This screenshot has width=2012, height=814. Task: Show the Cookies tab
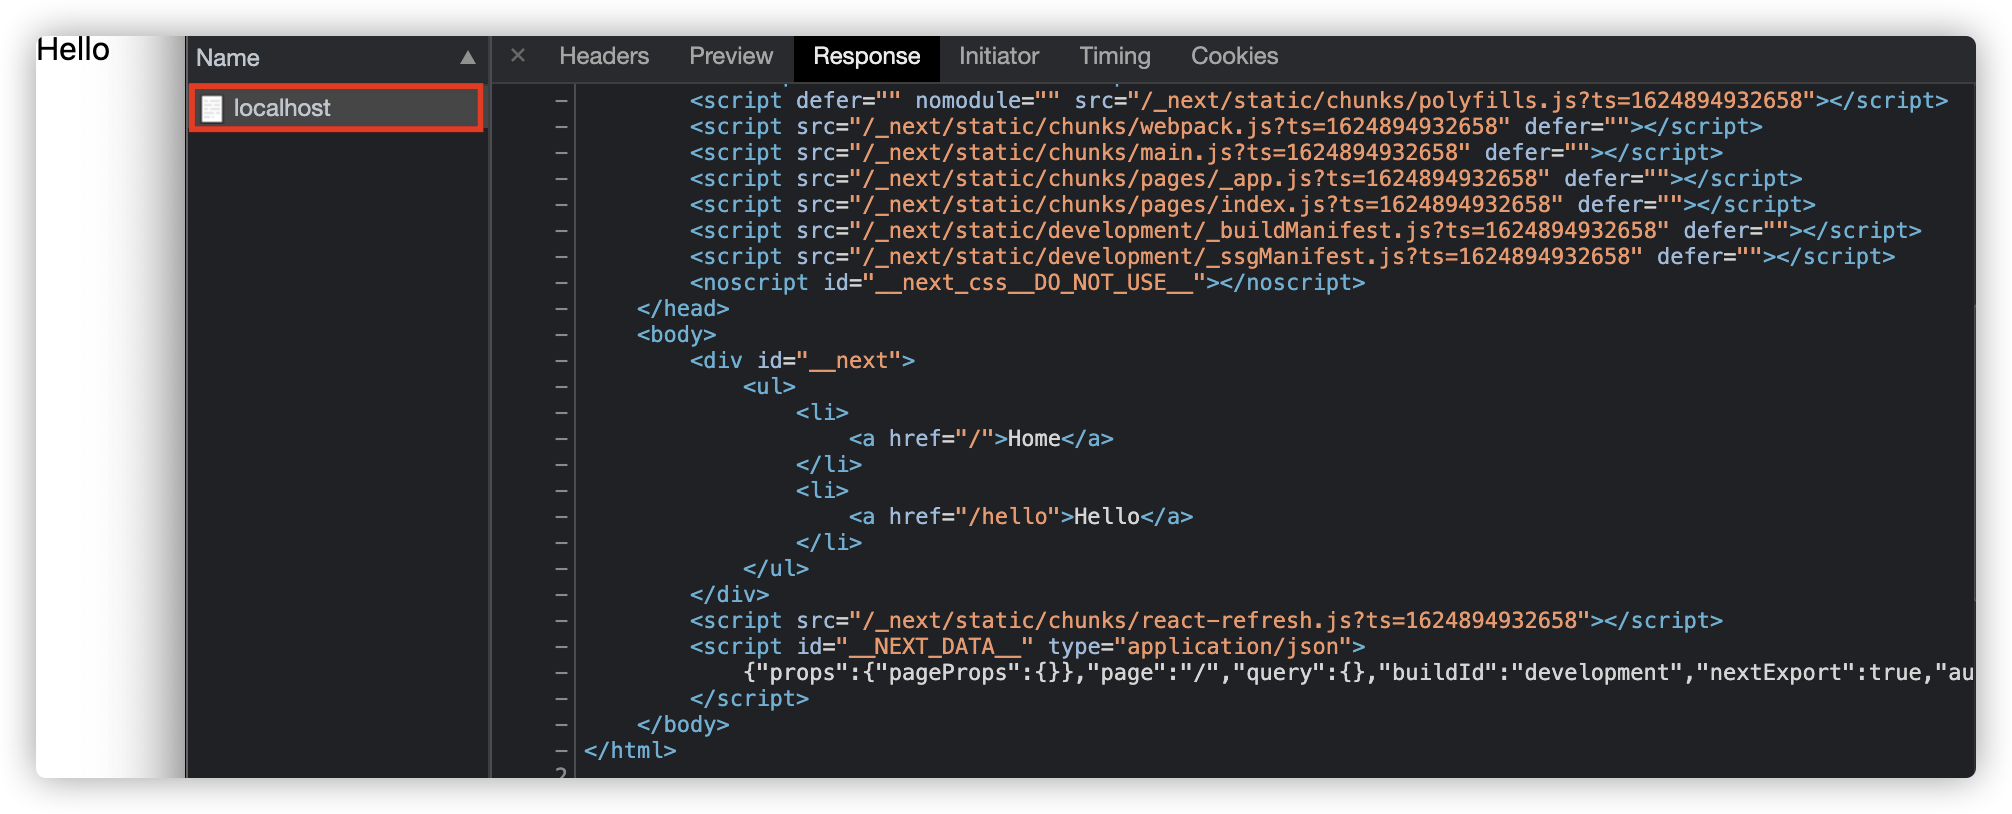pos(1234,56)
